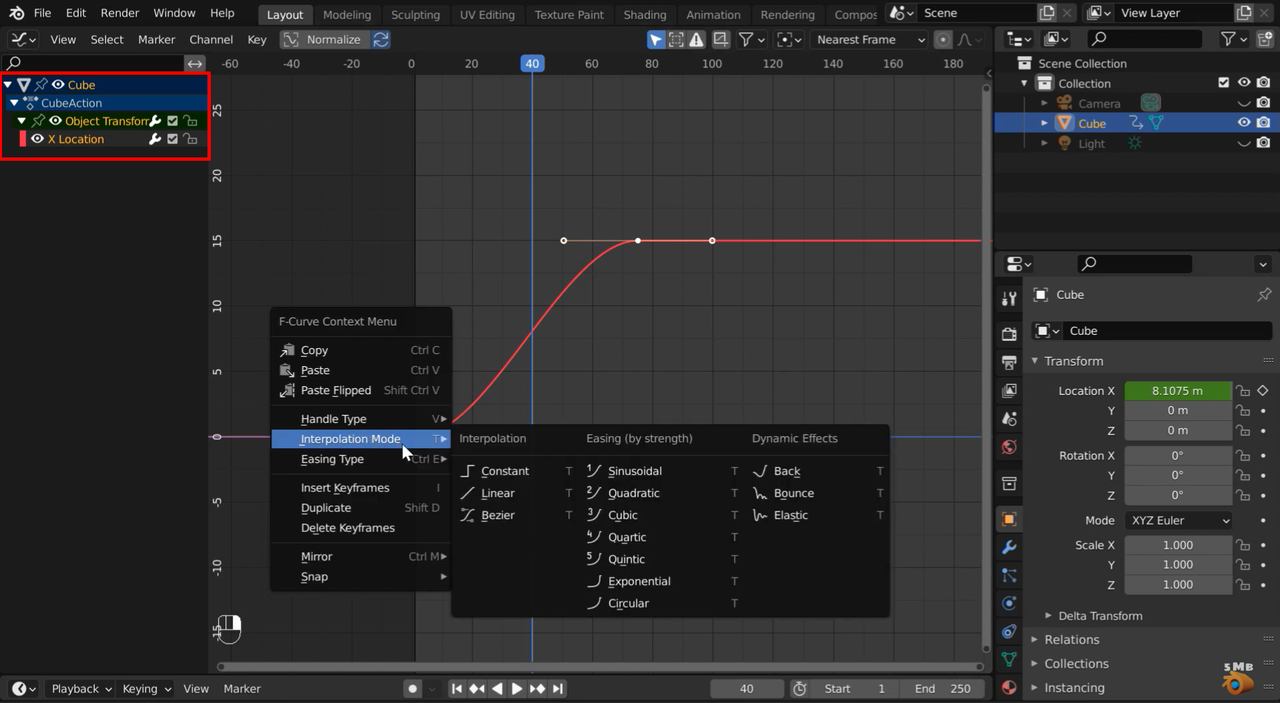The height and width of the screenshot is (703, 1280).
Task: Open the Render menu in top bar
Action: pos(120,13)
